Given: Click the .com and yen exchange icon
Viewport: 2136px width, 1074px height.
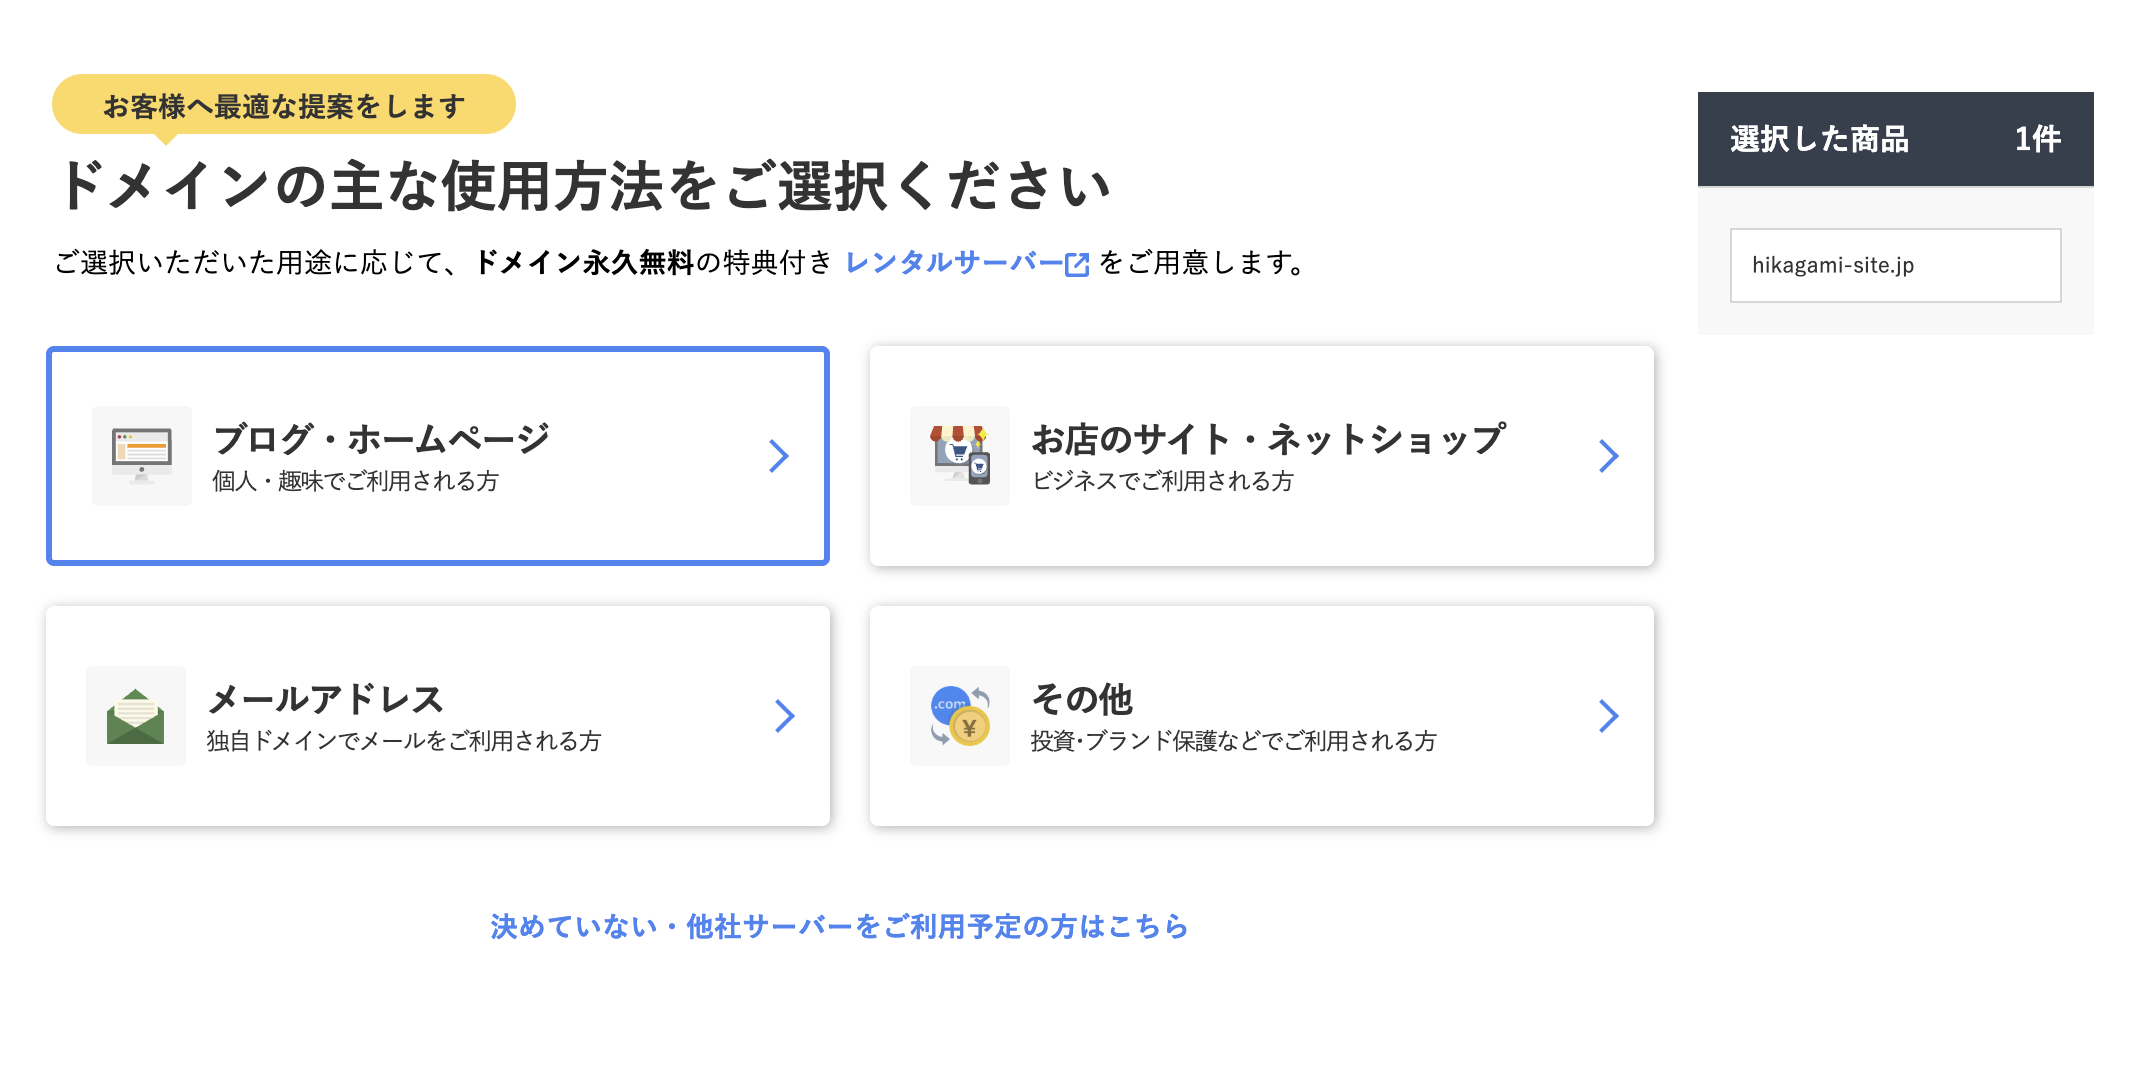Looking at the screenshot, I should pos(958,716).
